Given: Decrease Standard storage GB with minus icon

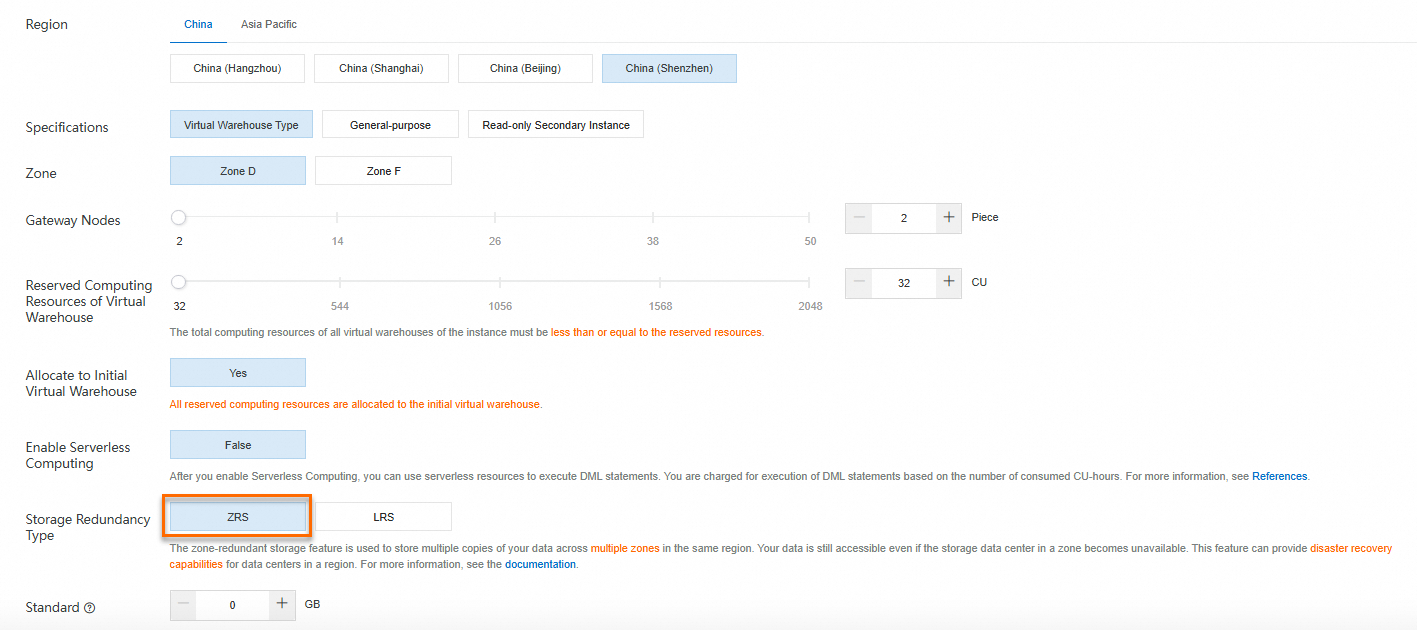Looking at the screenshot, I should click(x=183, y=604).
